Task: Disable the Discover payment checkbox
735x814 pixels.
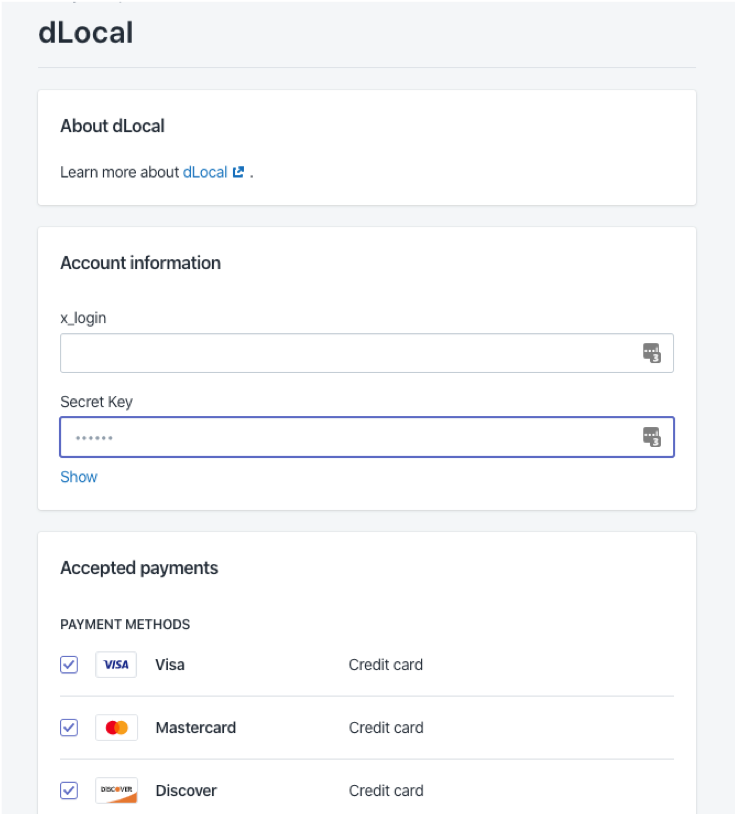Action: 69,790
